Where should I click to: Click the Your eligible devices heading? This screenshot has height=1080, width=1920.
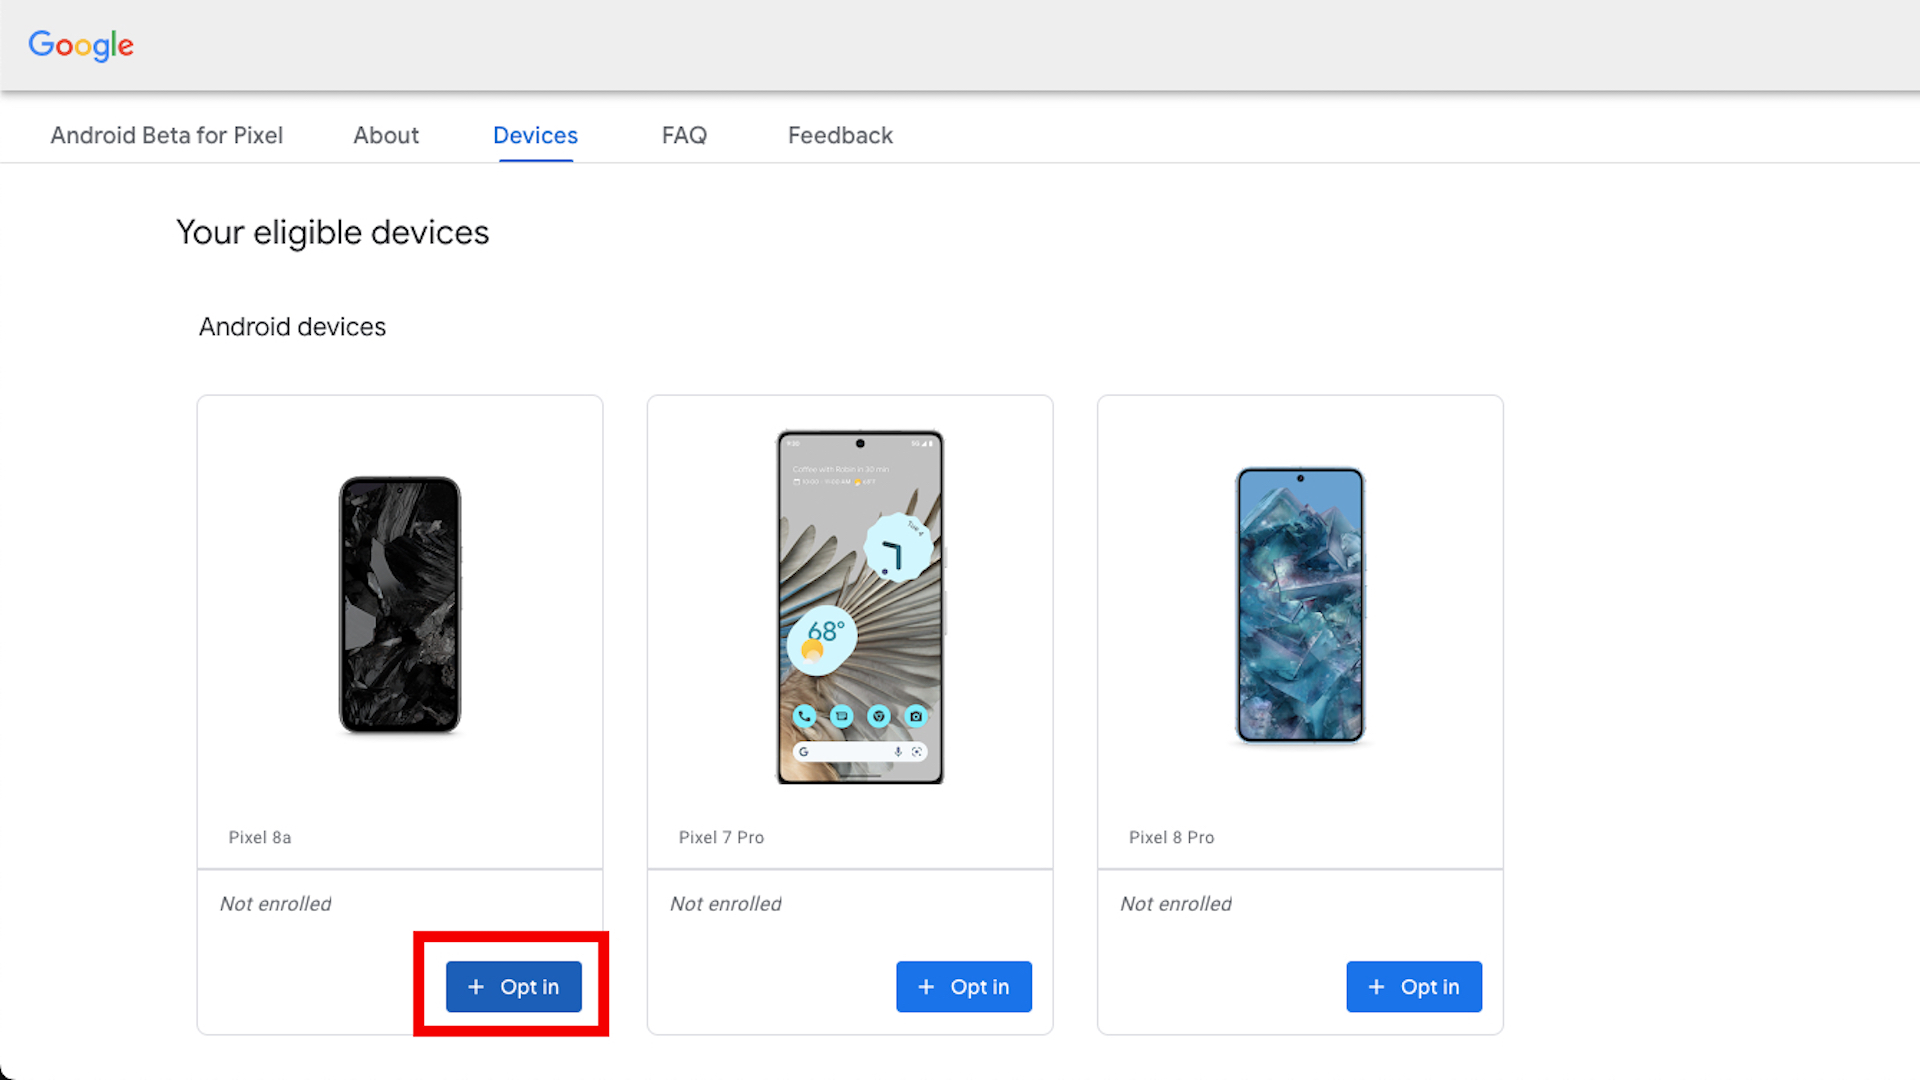tap(333, 233)
